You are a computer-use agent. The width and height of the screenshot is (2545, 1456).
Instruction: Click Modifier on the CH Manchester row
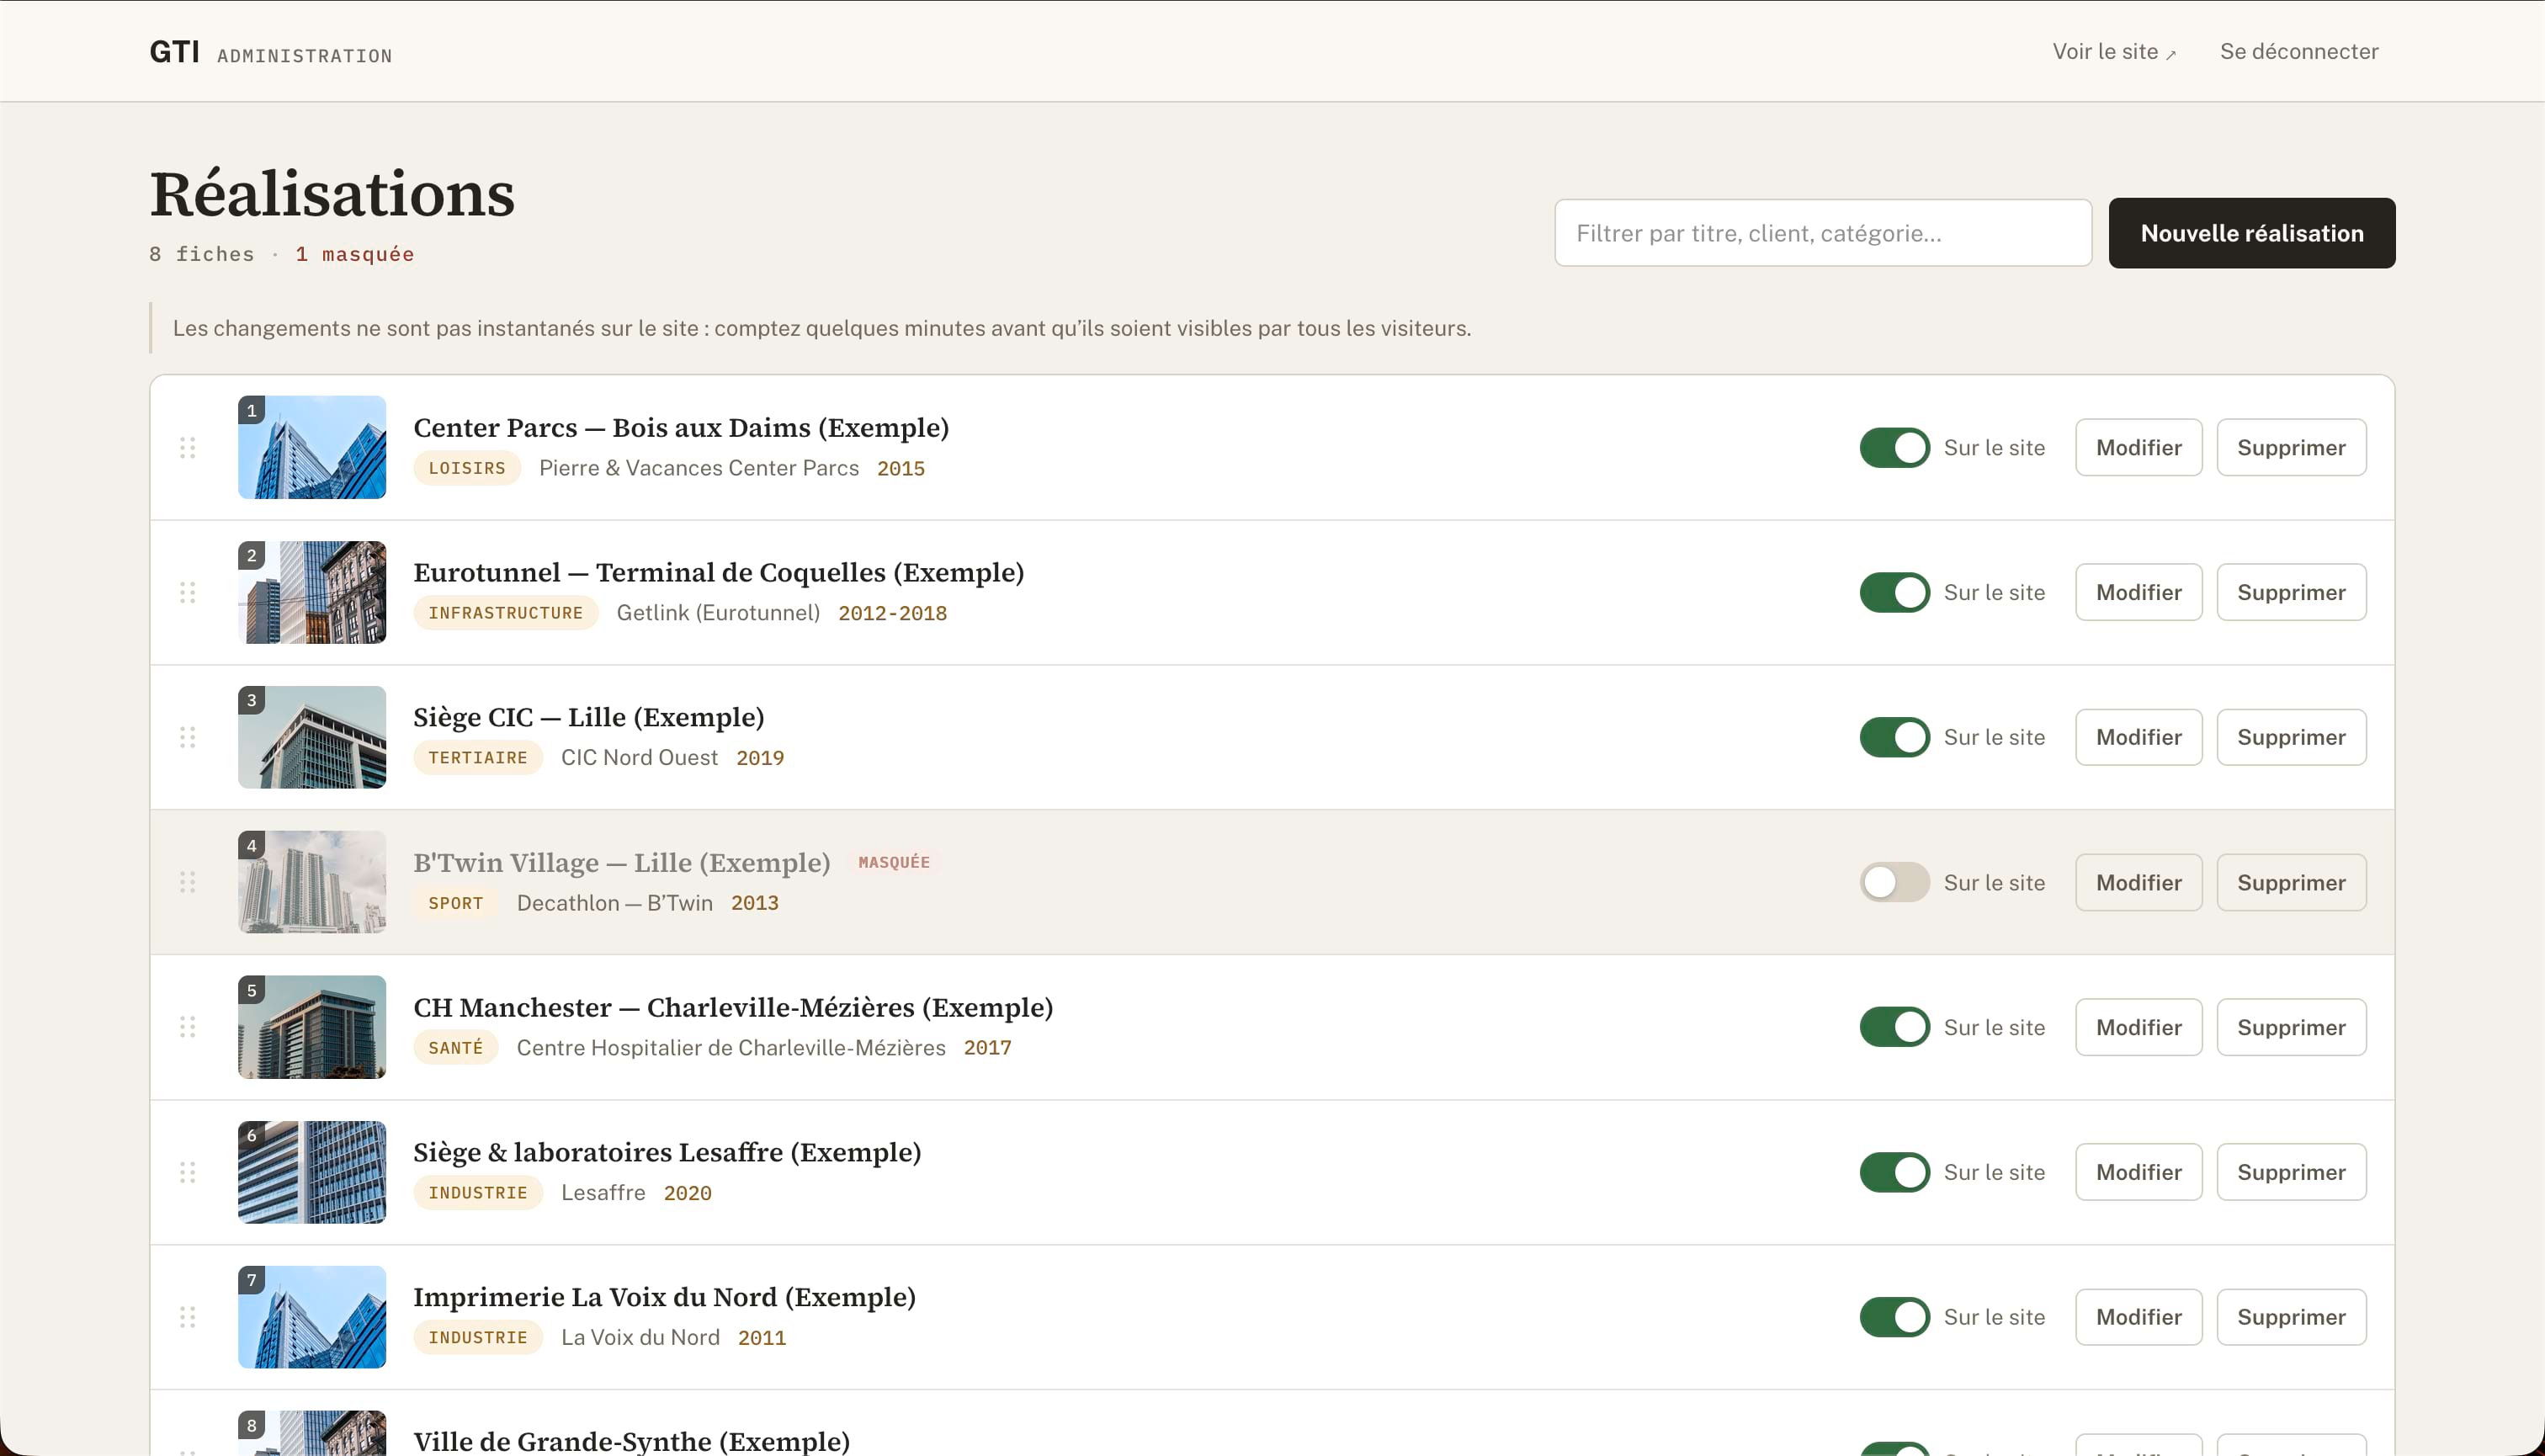2139,1027
